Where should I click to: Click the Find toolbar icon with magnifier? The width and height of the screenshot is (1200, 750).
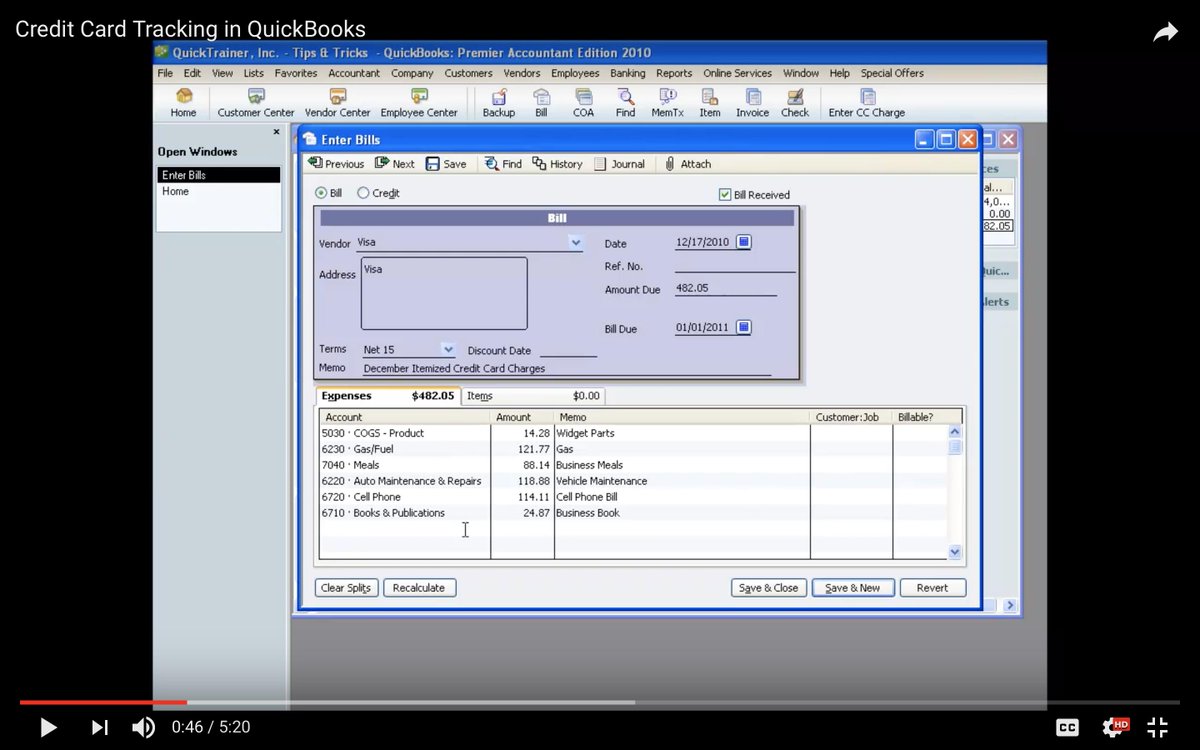pyautogui.click(x=625, y=103)
